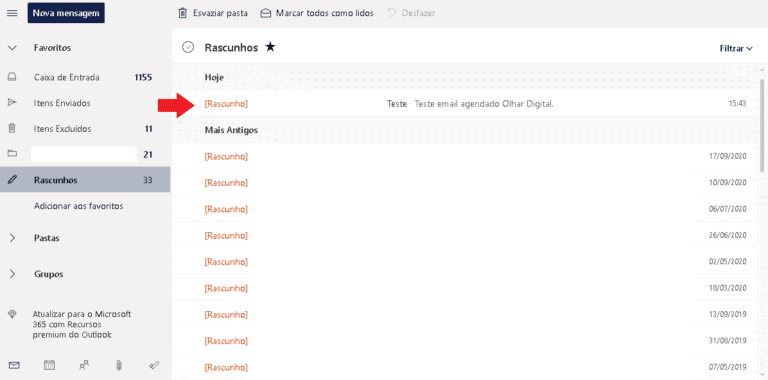Click Marcar todos como lidos
Image resolution: width=768 pixels, height=380 pixels.
point(317,13)
